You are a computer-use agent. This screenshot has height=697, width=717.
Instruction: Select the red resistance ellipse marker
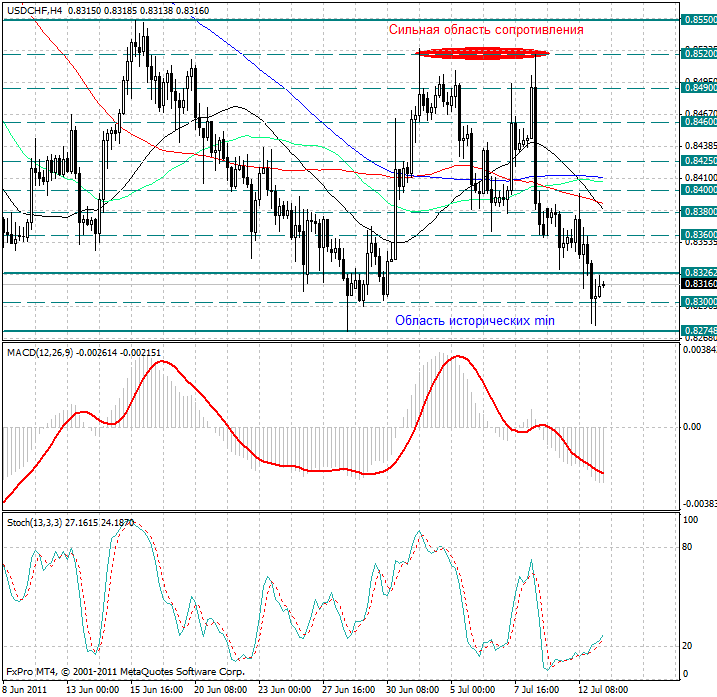tap(482, 52)
